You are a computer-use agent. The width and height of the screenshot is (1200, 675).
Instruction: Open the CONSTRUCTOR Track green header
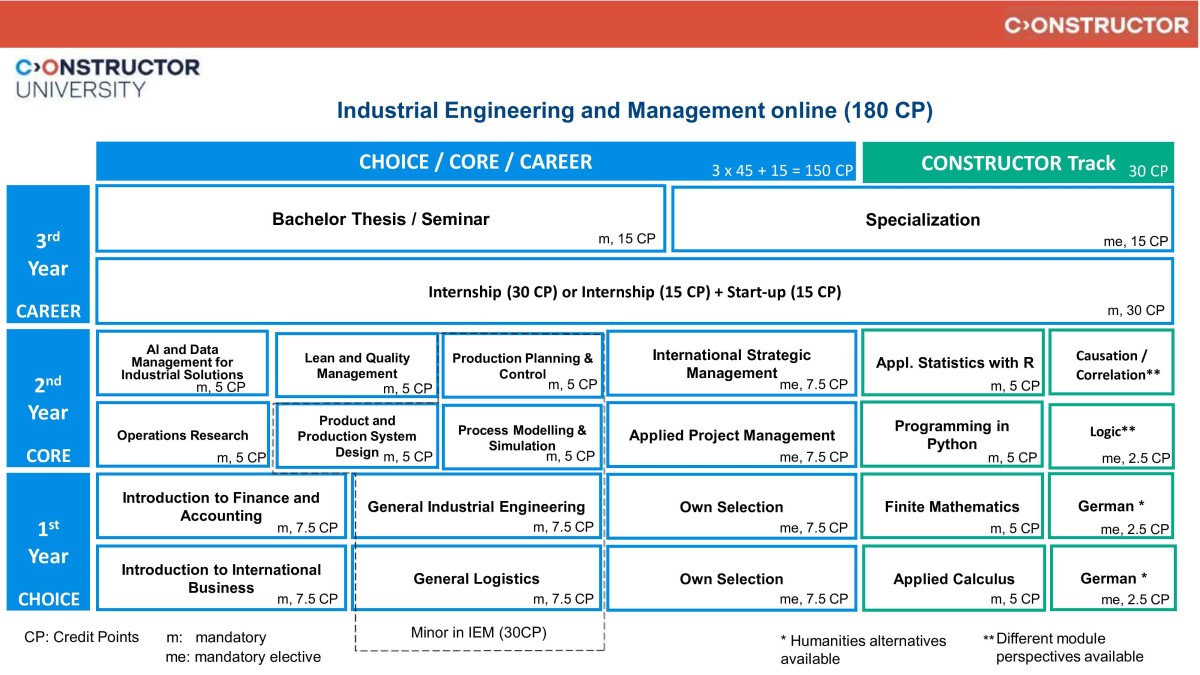pyautogui.click(x=1017, y=163)
